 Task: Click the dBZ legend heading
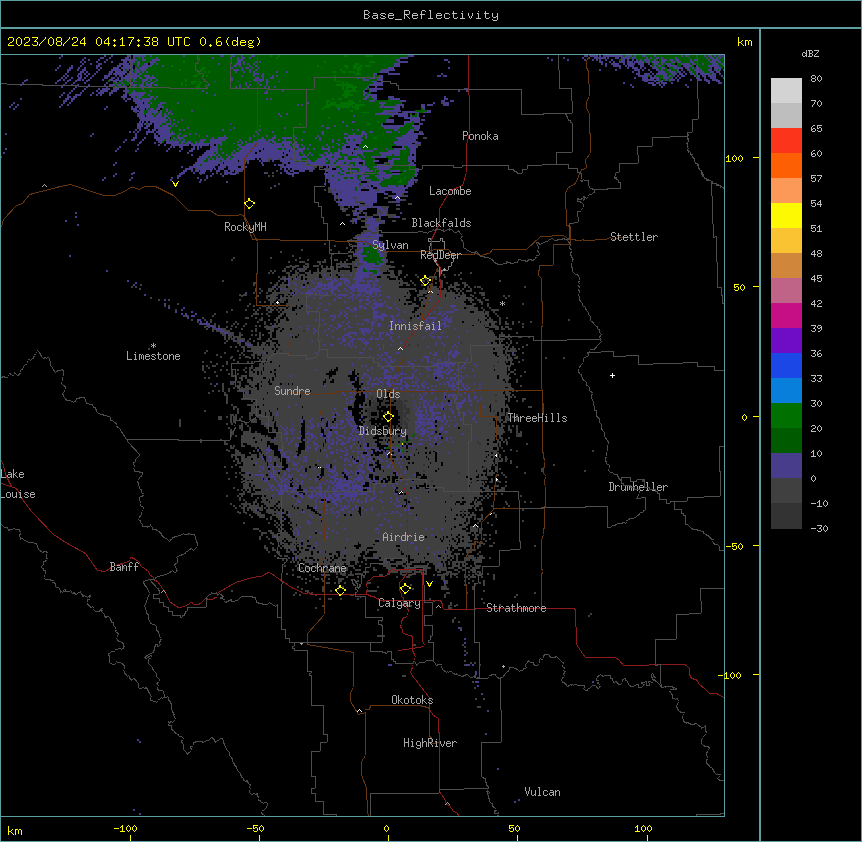pyautogui.click(x=810, y=54)
